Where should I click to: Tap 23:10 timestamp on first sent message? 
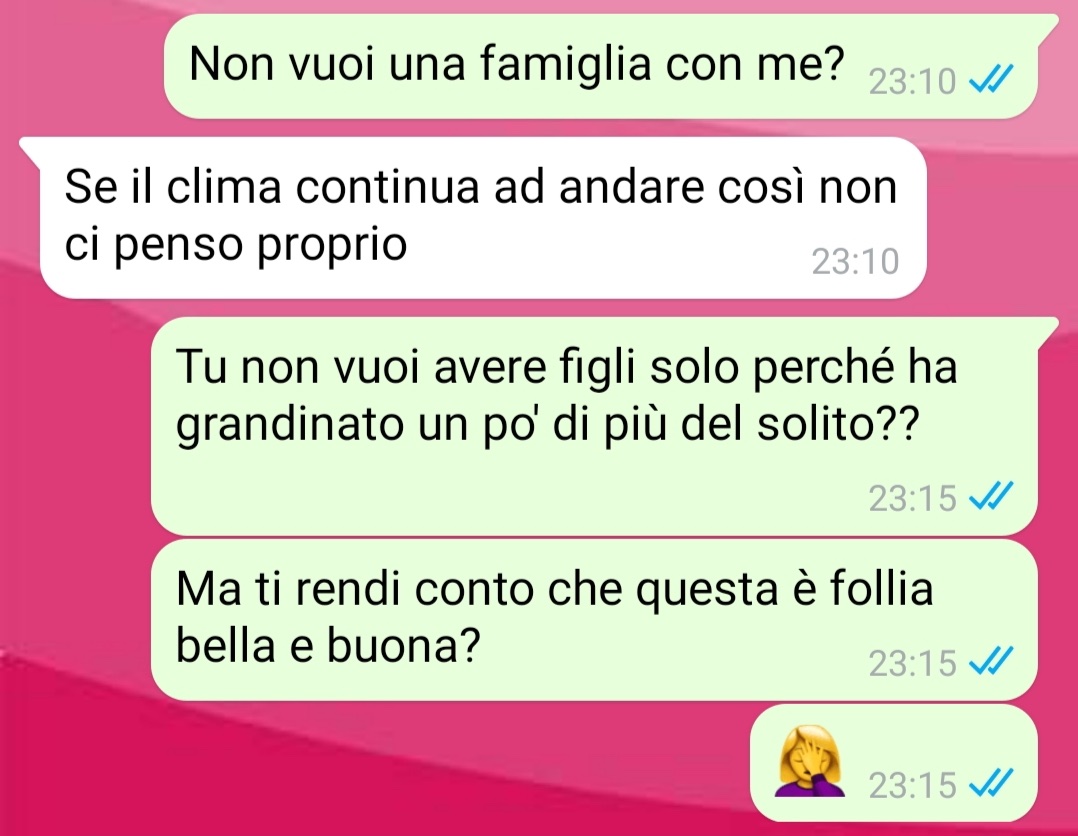click(x=912, y=82)
